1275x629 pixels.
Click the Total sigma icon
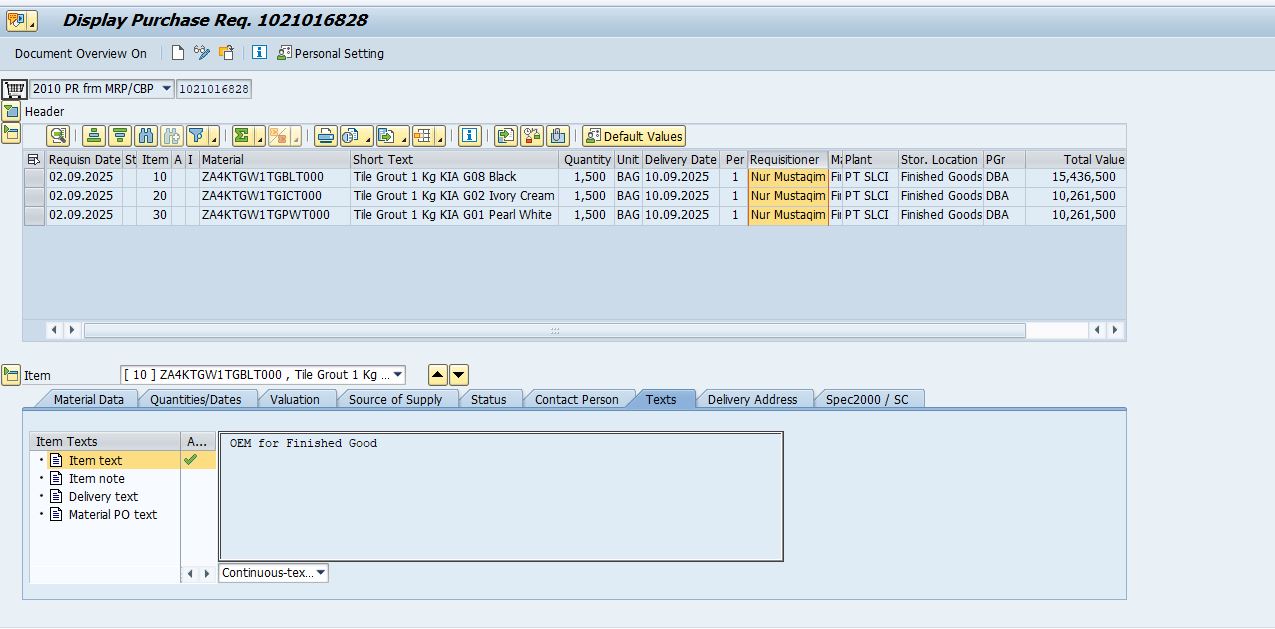pos(241,136)
